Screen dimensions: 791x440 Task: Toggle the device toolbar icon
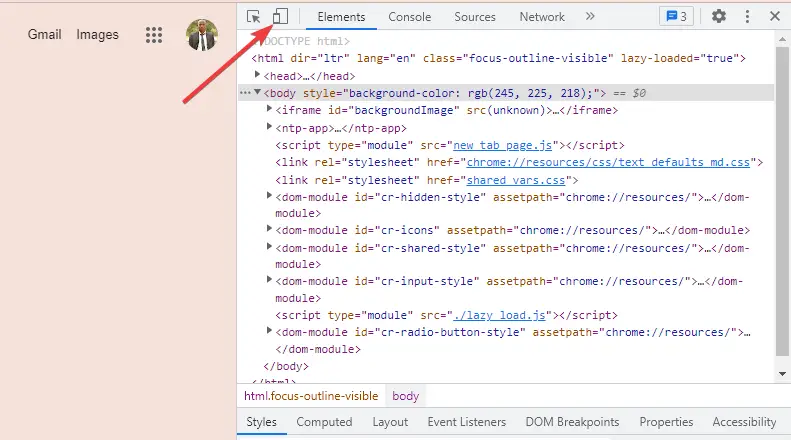pyautogui.click(x=280, y=16)
